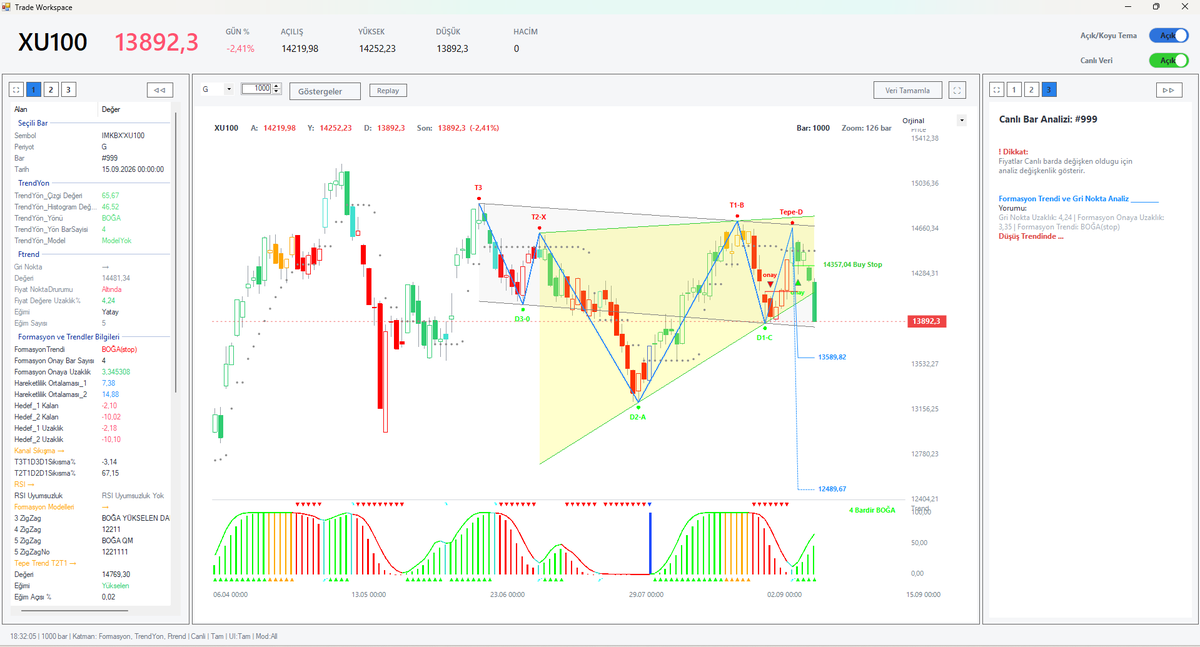Click the 13589.82 target level label
Image resolution: width=1200 pixels, height=647 pixels.
pos(832,357)
